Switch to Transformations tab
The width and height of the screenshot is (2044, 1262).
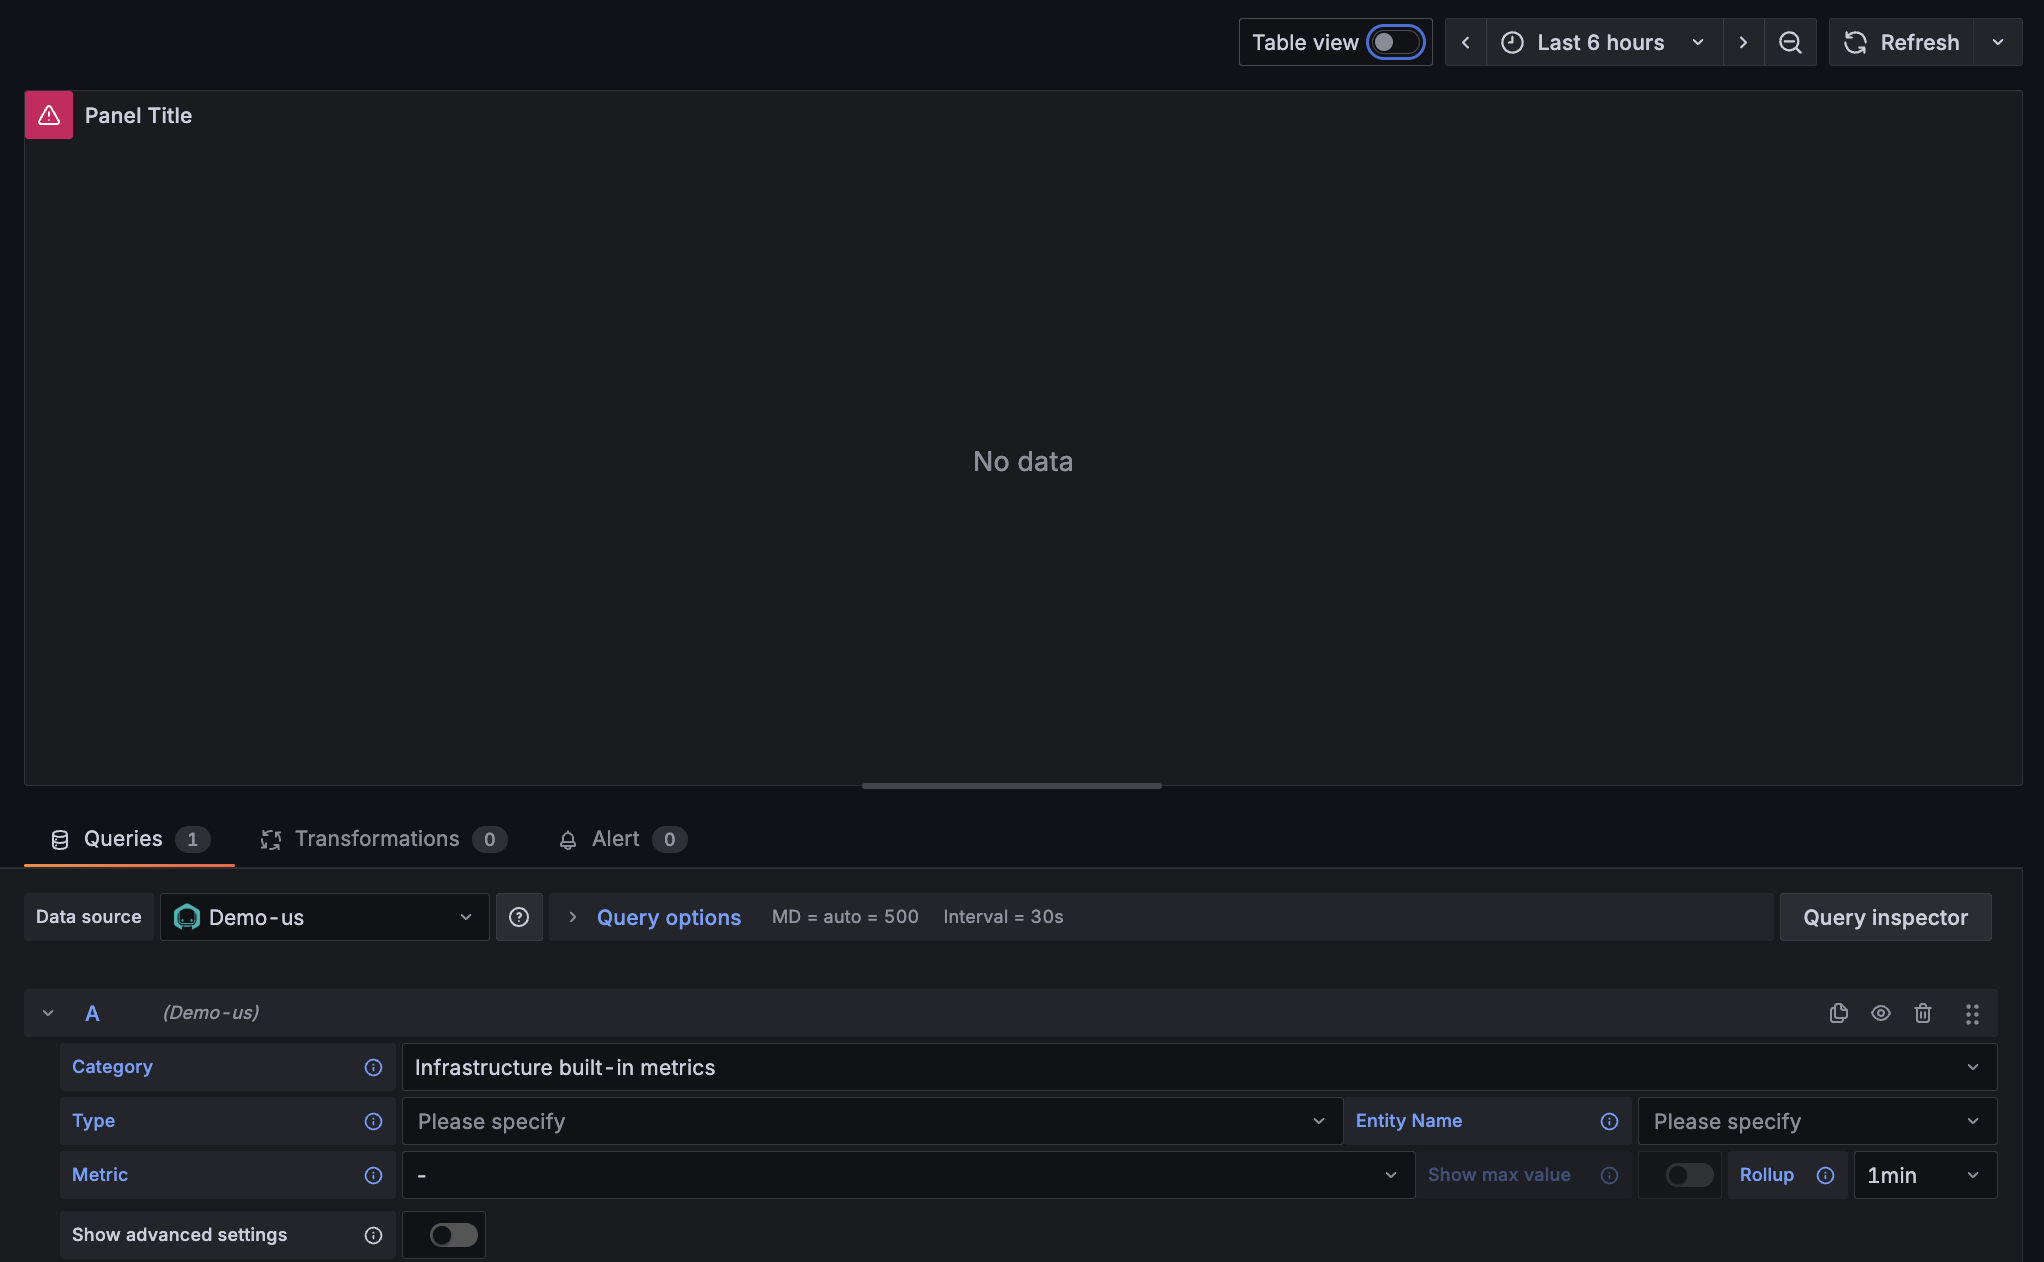click(x=383, y=839)
